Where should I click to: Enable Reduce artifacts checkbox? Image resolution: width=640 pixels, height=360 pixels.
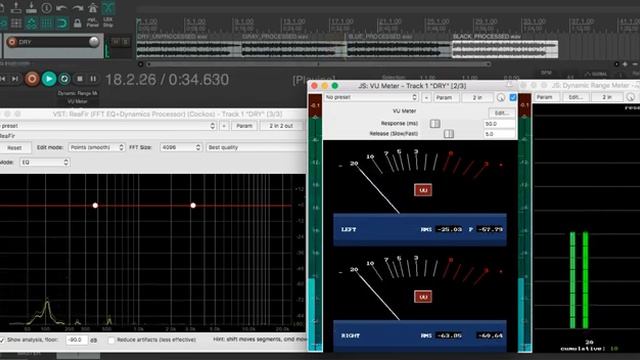[x=111, y=340]
